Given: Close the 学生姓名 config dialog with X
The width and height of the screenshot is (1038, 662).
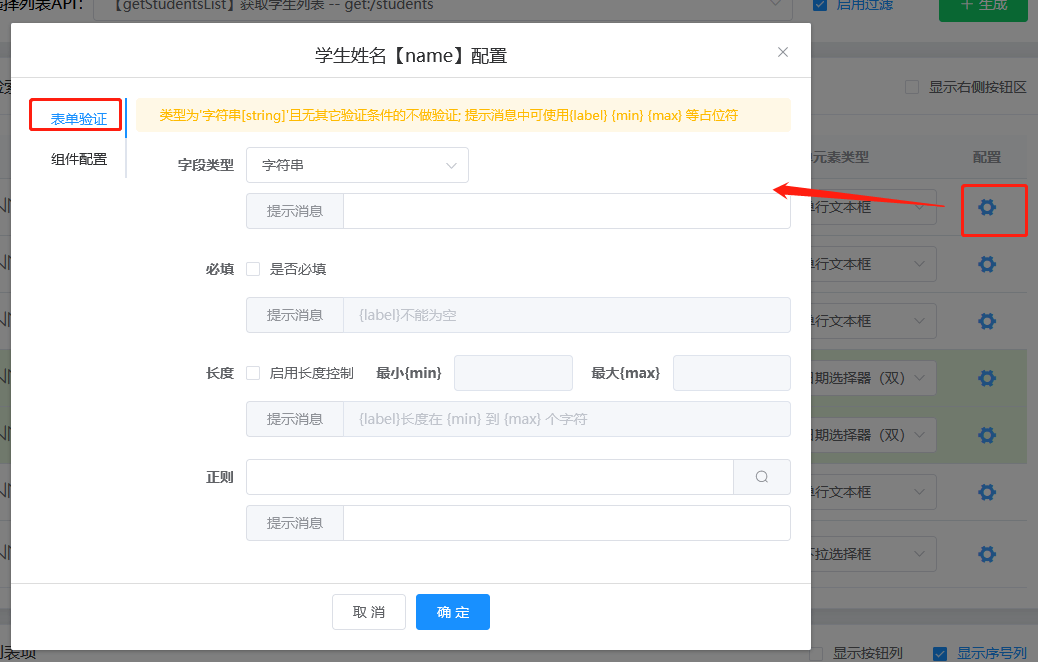Looking at the screenshot, I should pos(783,52).
